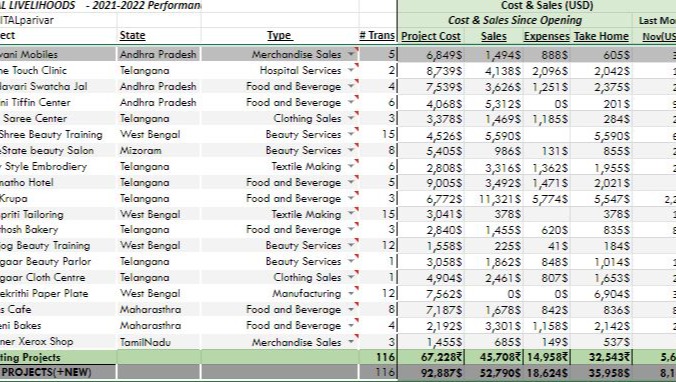Open Beauty Services dropdown in eState beauty Salon row
Screen dimensions: 676x382
pyautogui.click(x=352, y=150)
